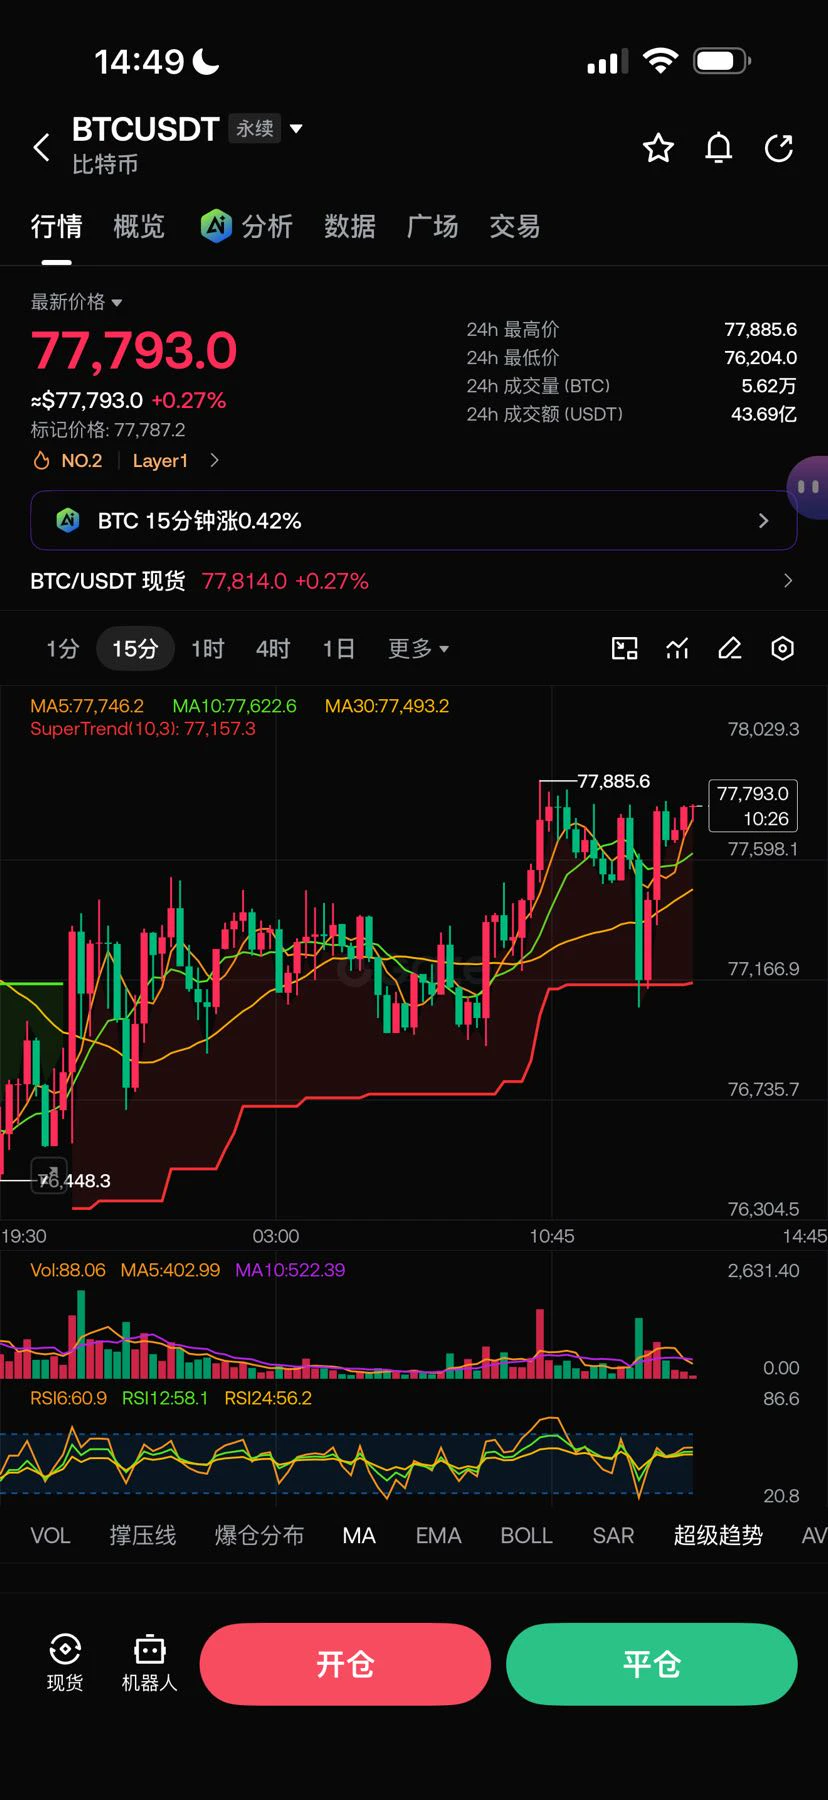
Task: Switch to 概览 tab
Action: pos(139,227)
